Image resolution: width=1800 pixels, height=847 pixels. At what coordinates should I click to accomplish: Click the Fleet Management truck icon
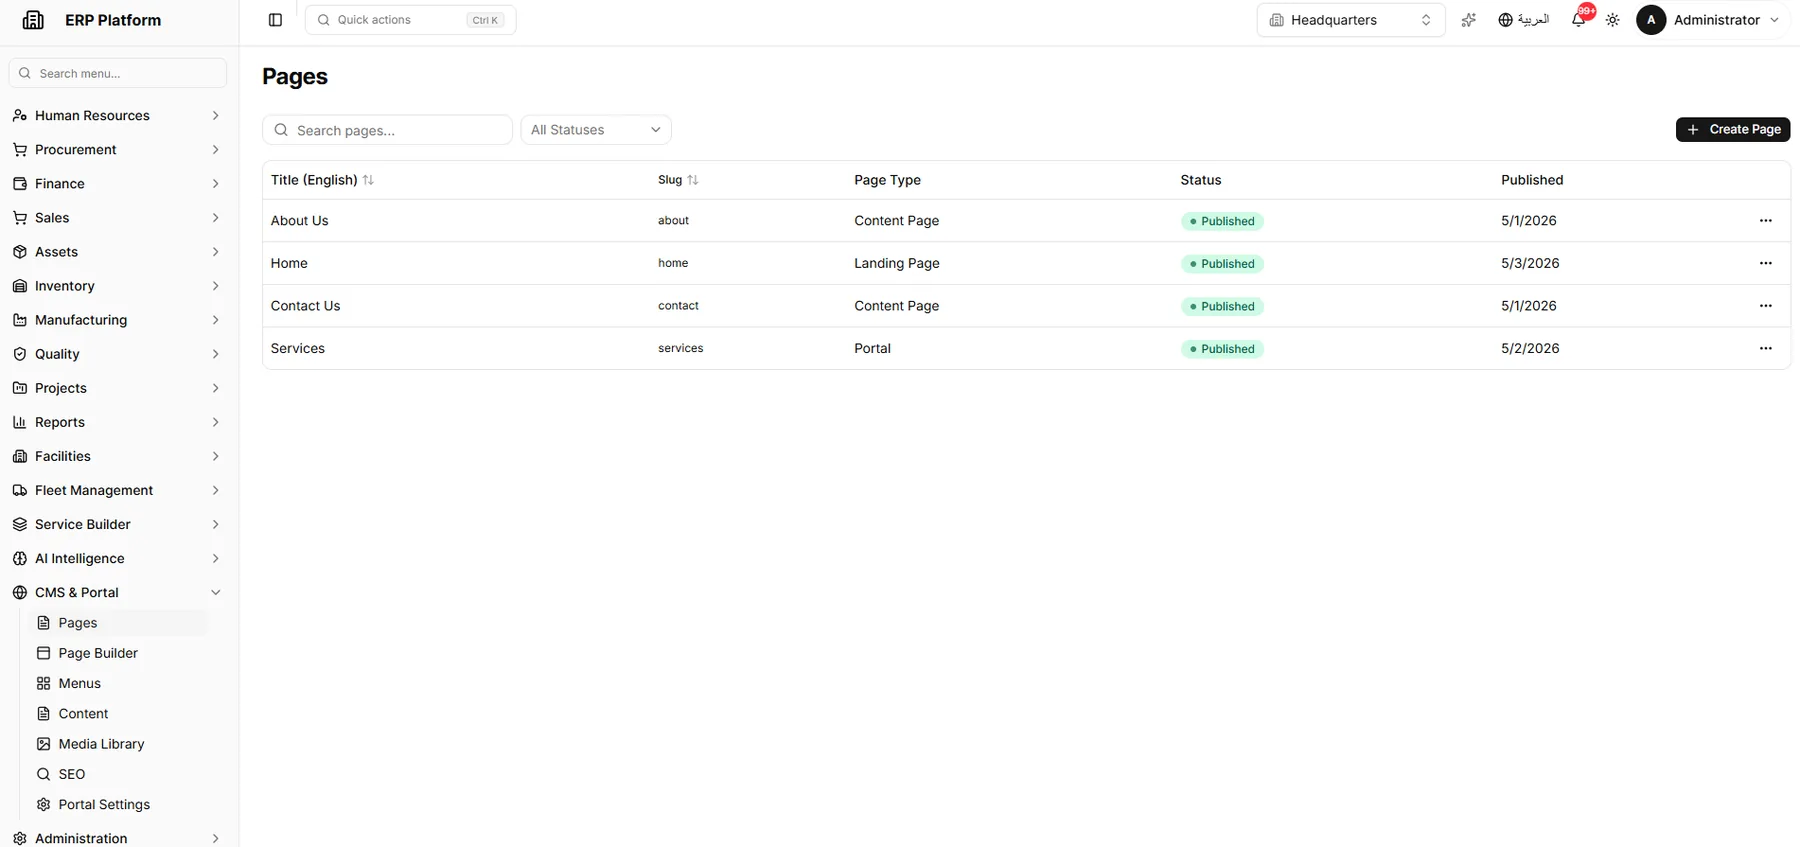coord(20,490)
